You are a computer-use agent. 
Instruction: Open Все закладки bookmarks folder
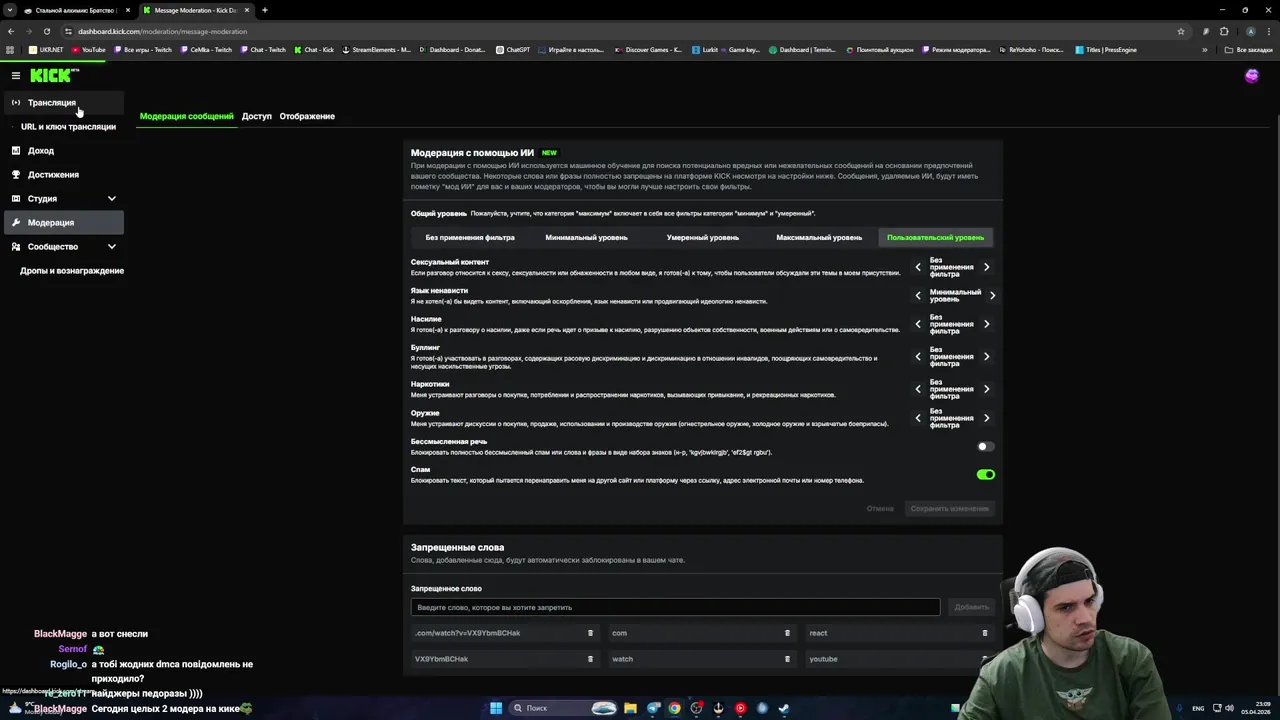[x=1249, y=50]
